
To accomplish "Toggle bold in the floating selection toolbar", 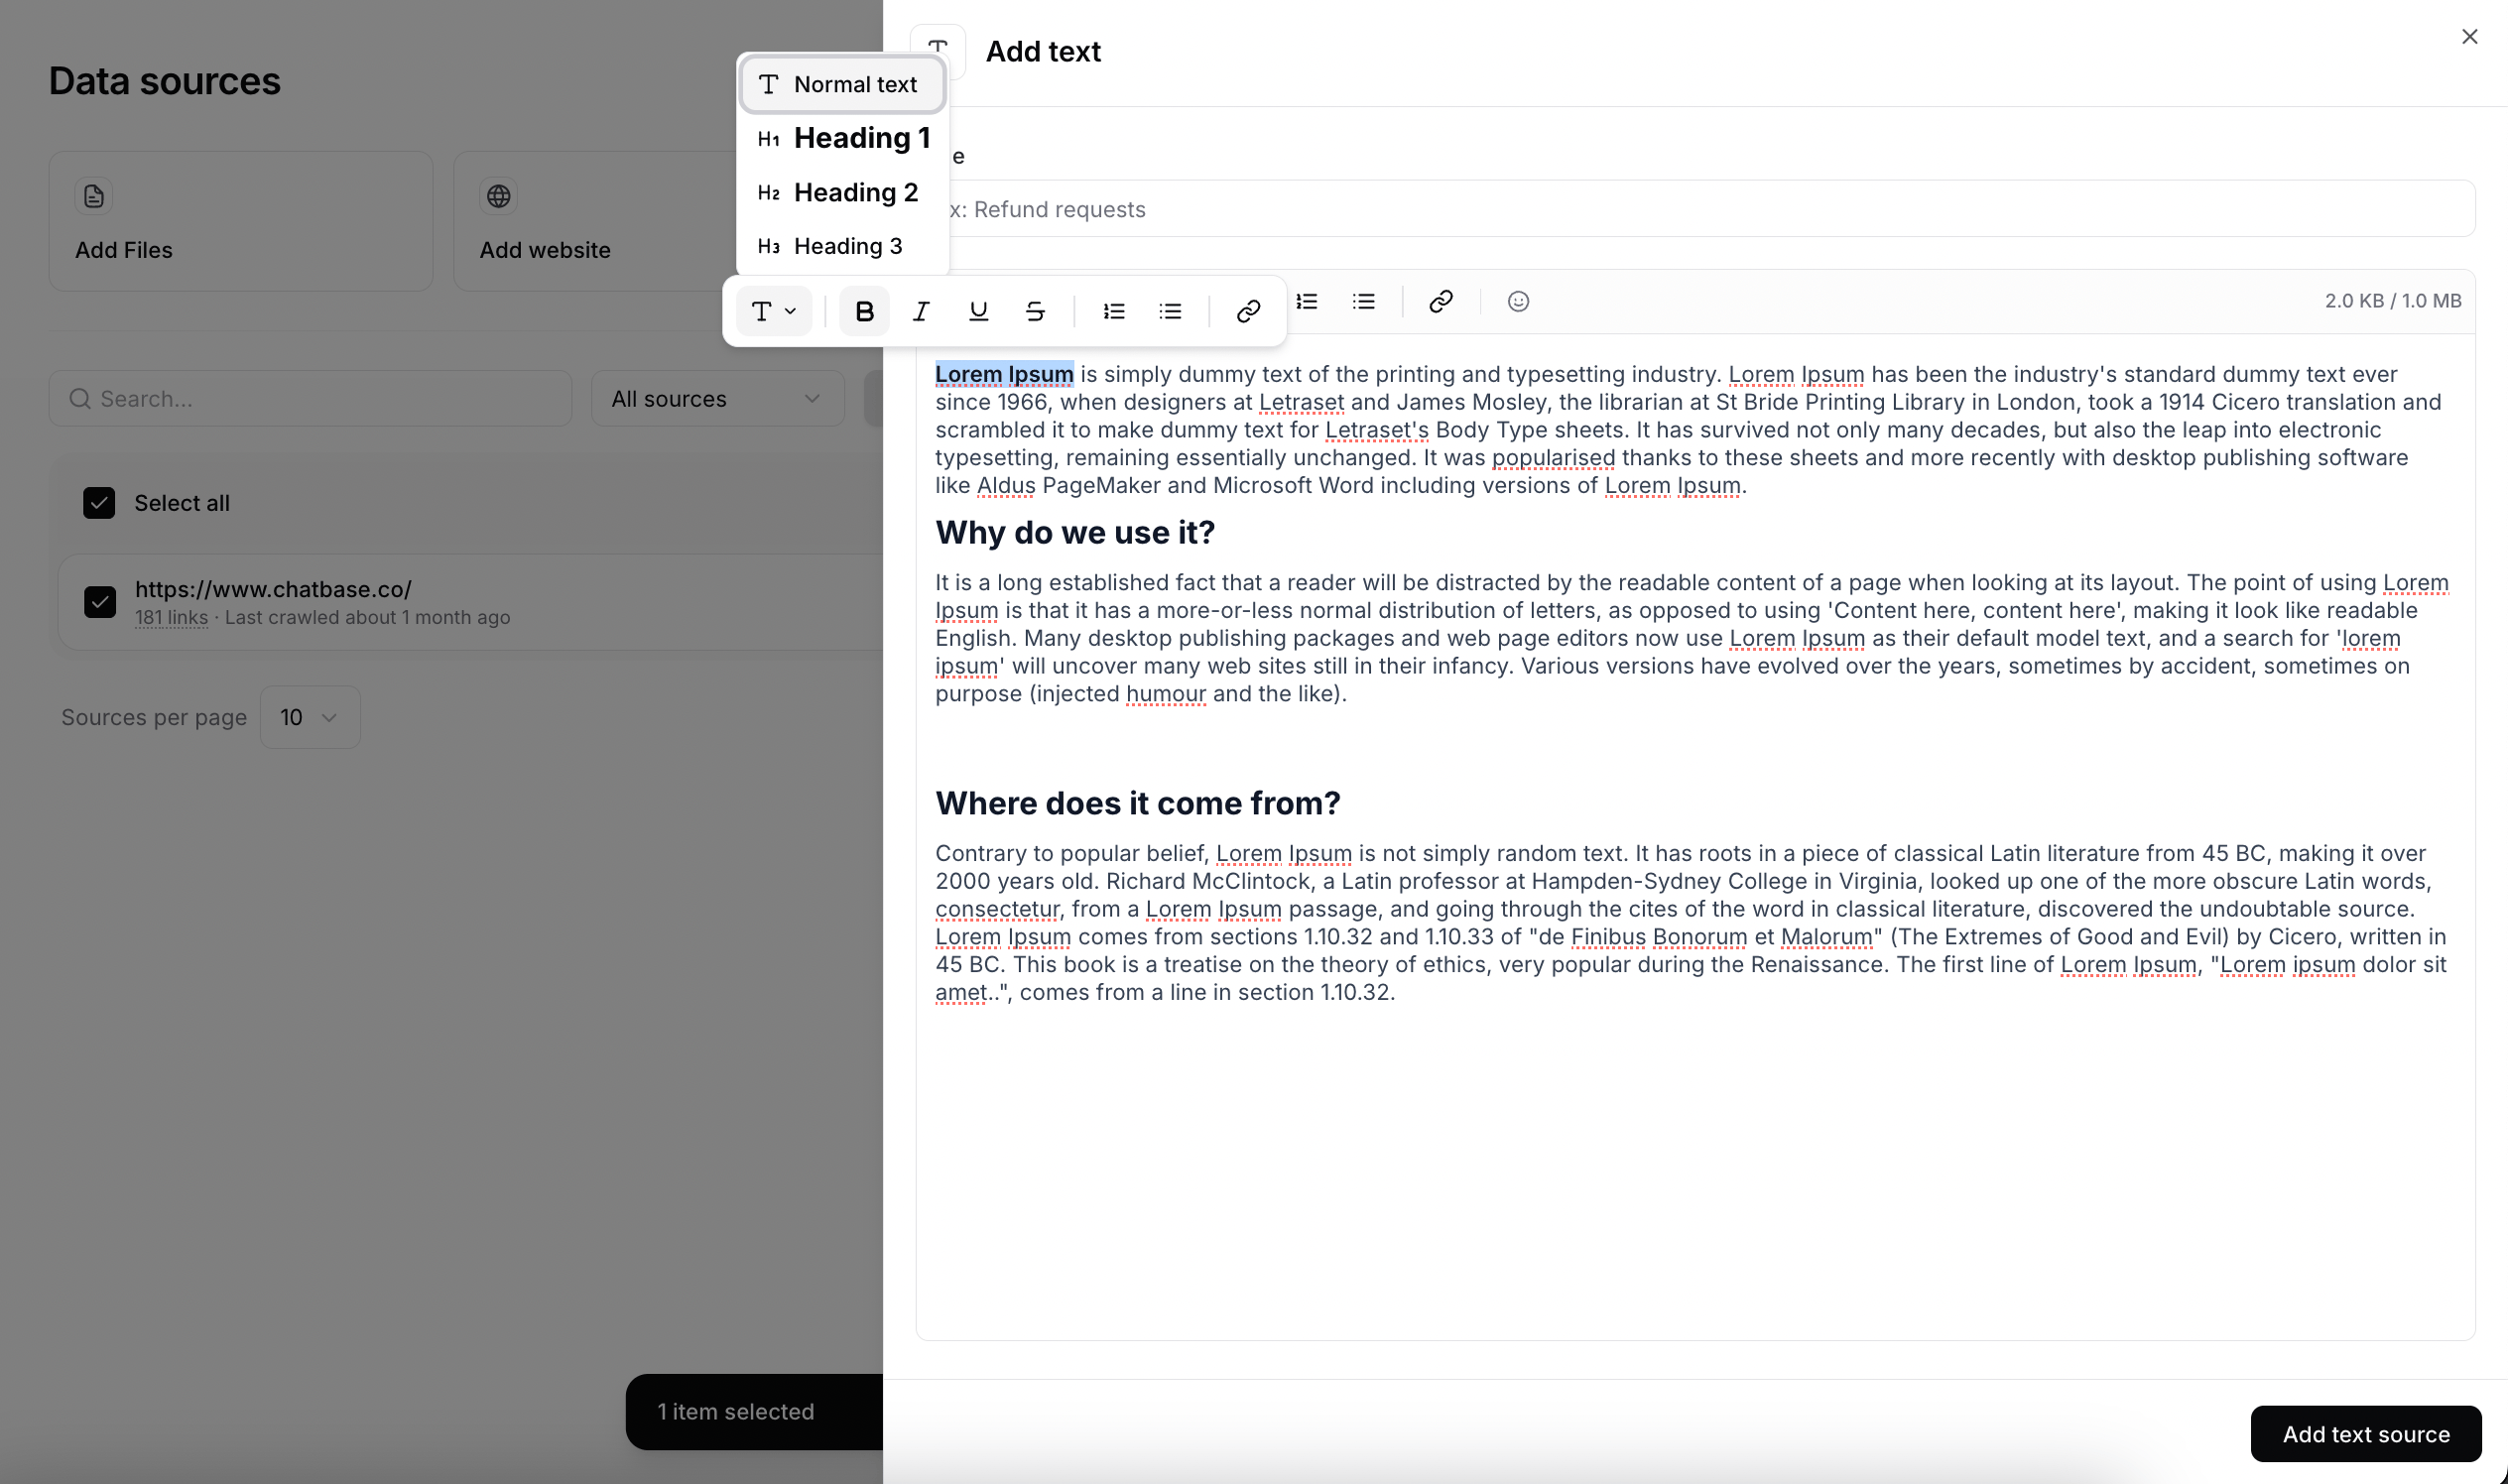I will click(x=864, y=311).
